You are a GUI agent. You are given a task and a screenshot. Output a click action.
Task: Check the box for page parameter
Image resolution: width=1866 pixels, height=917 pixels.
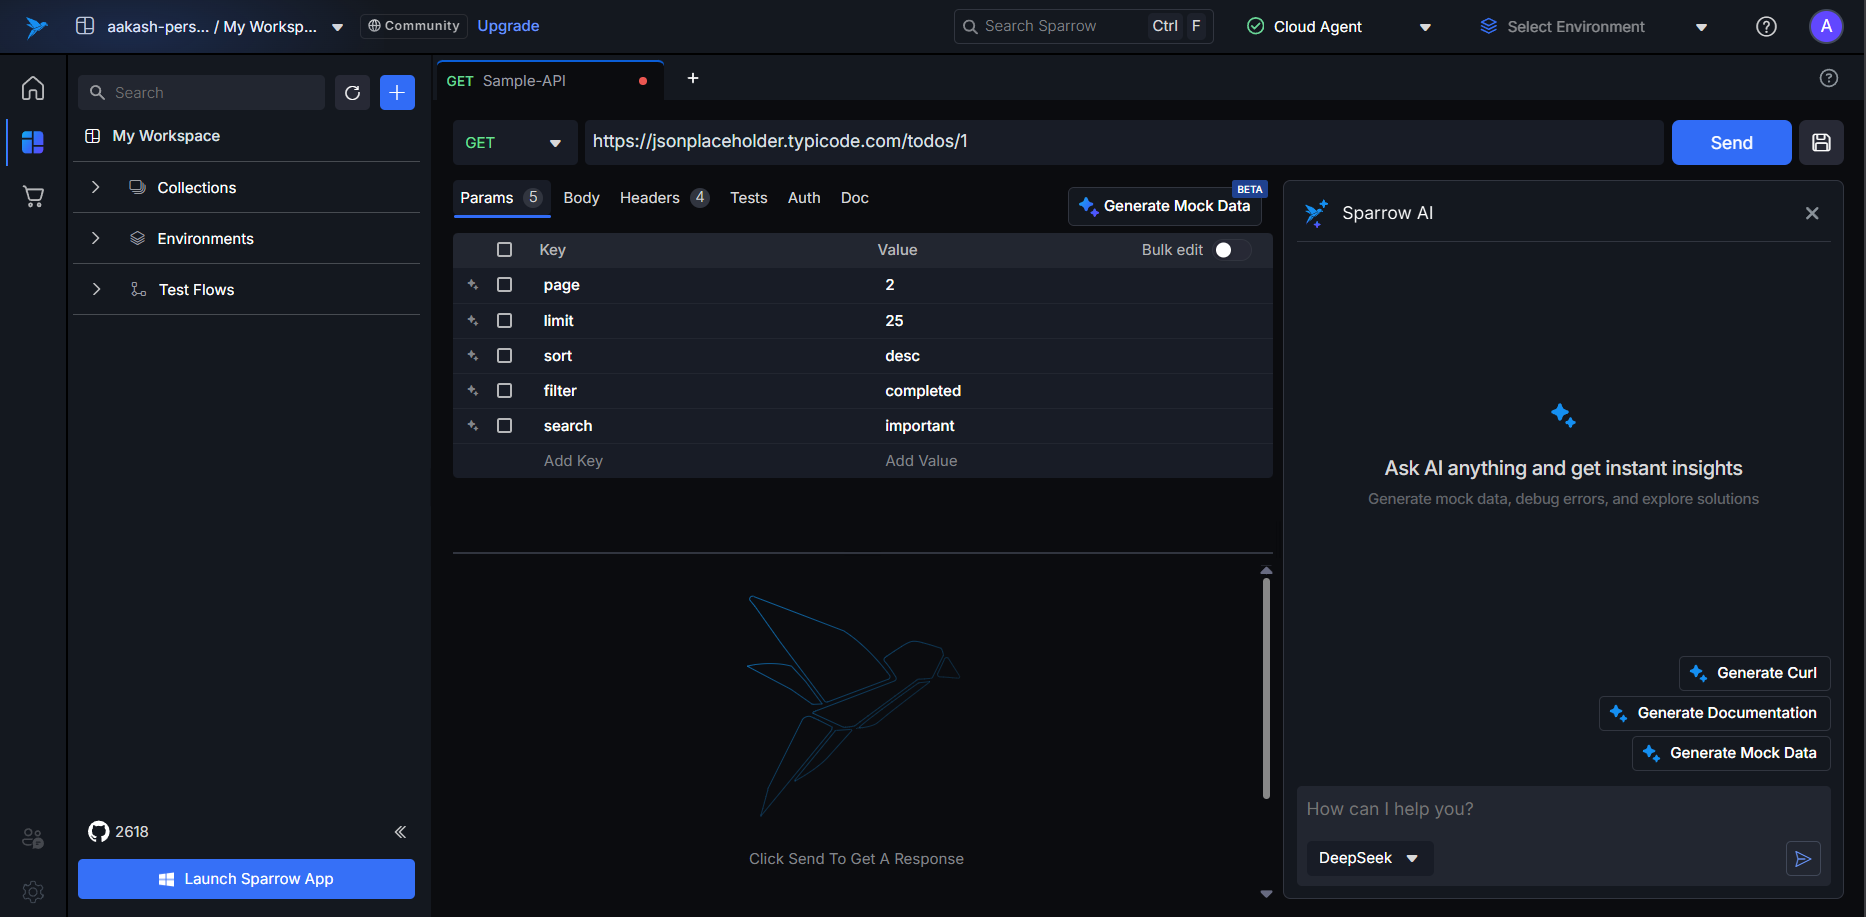pos(505,285)
